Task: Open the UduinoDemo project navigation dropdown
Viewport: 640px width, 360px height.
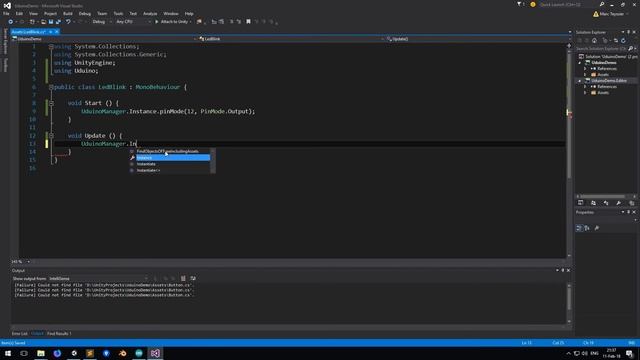Action: (104, 39)
